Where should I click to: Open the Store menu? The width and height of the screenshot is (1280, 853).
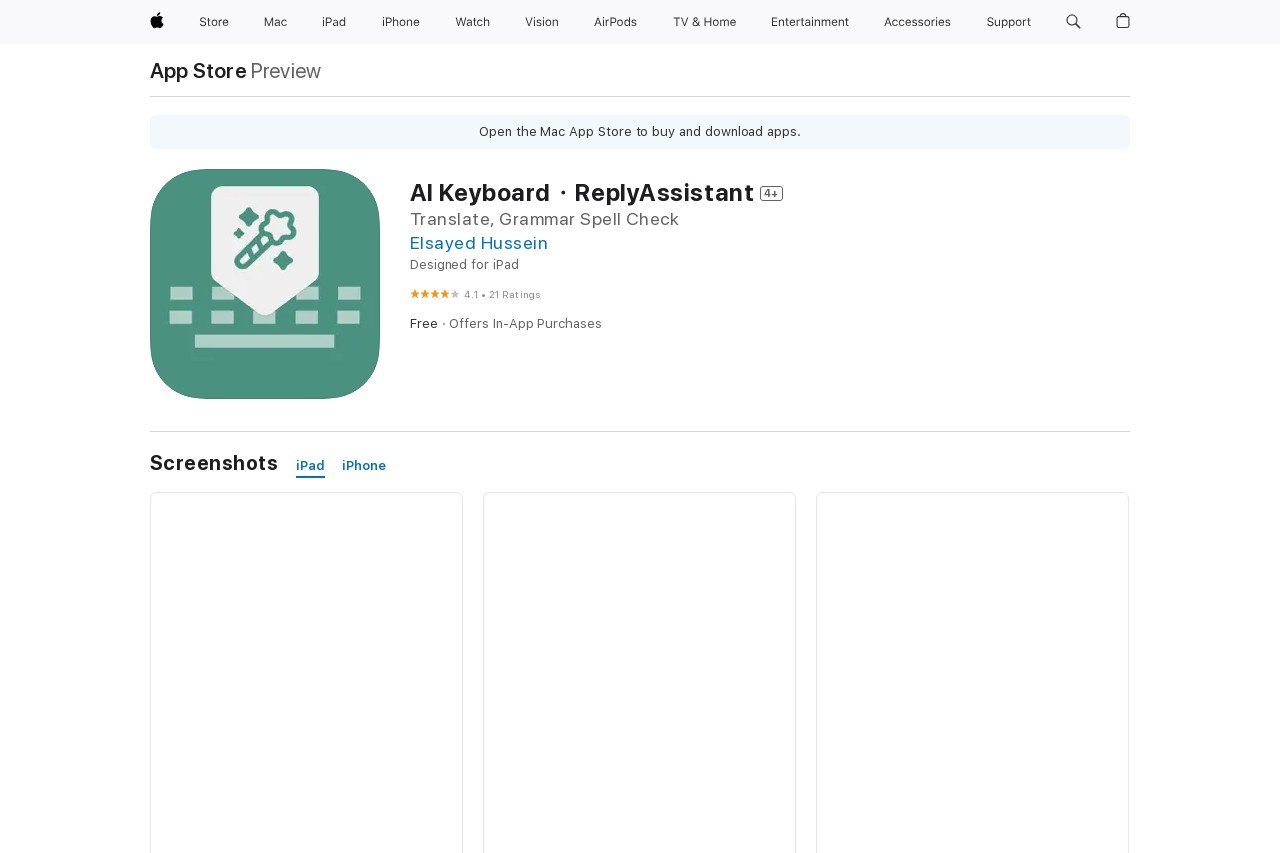pyautogui.click(x=214, y=22)
